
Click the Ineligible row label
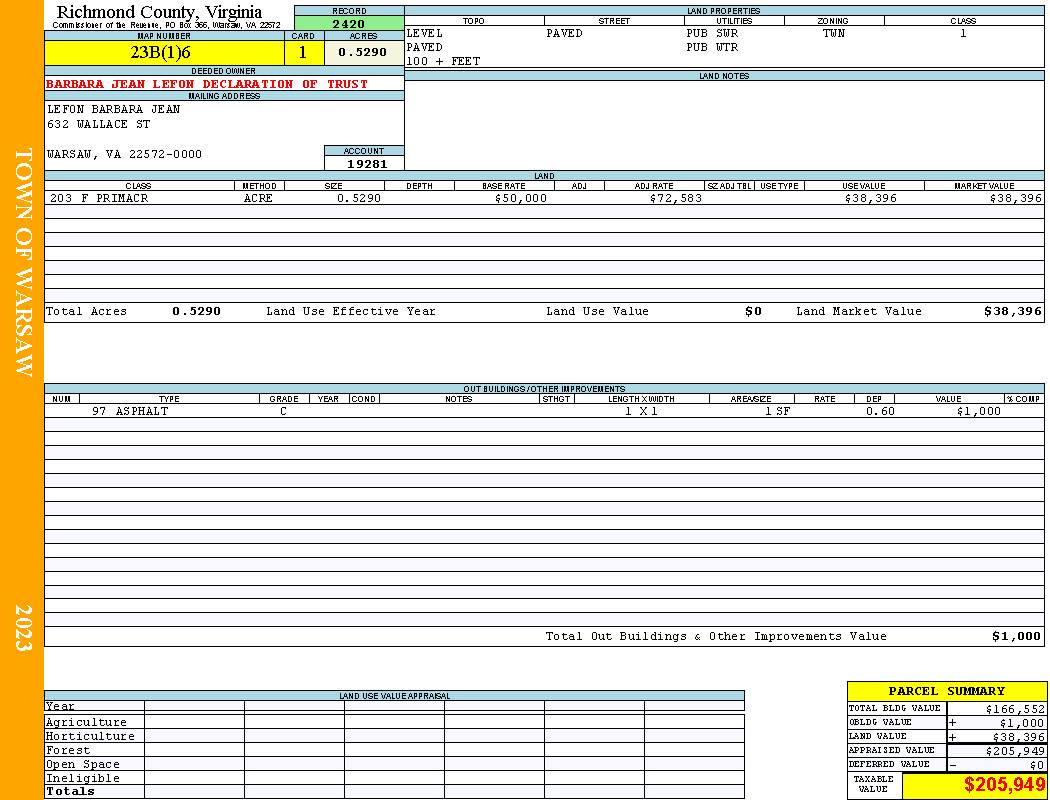[x=82, y=779]
